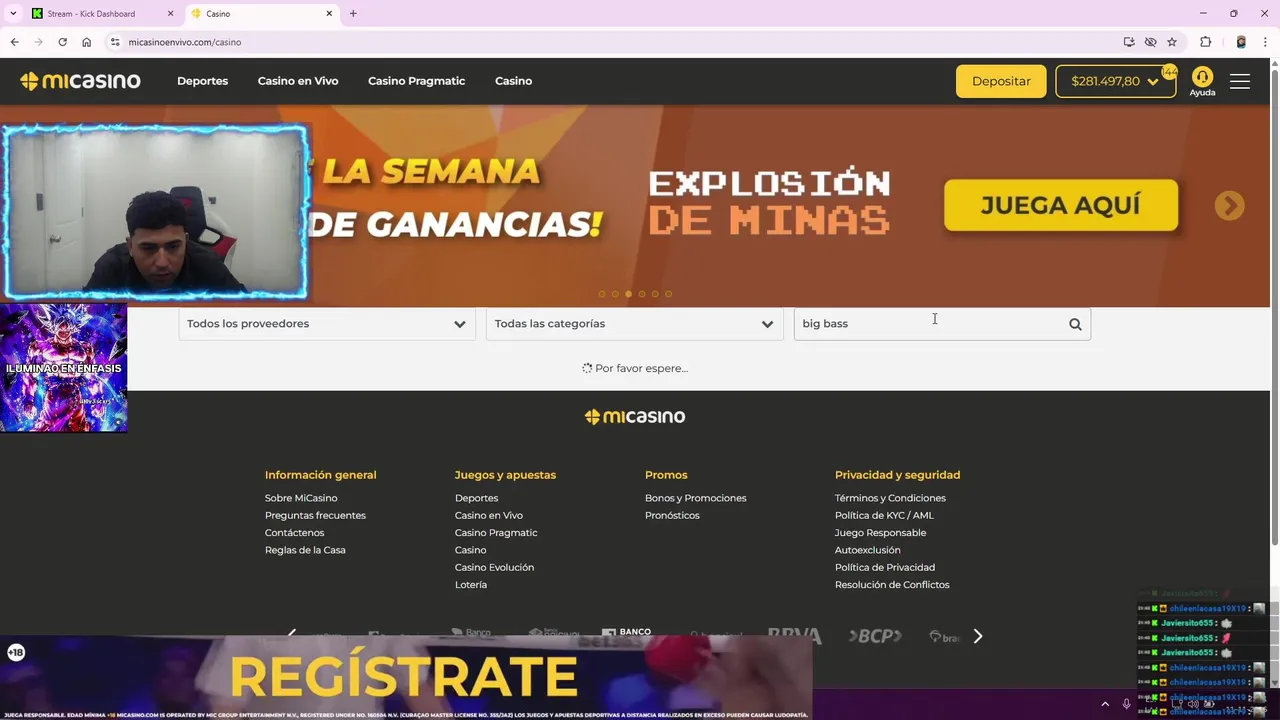Select first banner carousel dot
The height and width of the screenshot is (720, 1280).
(x=602, y=294)
